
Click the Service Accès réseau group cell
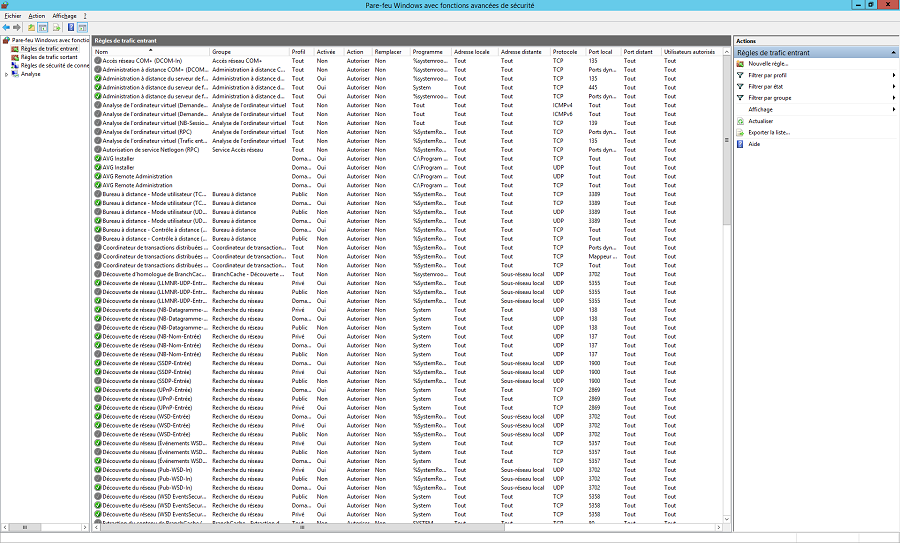(x=238, y=149)
